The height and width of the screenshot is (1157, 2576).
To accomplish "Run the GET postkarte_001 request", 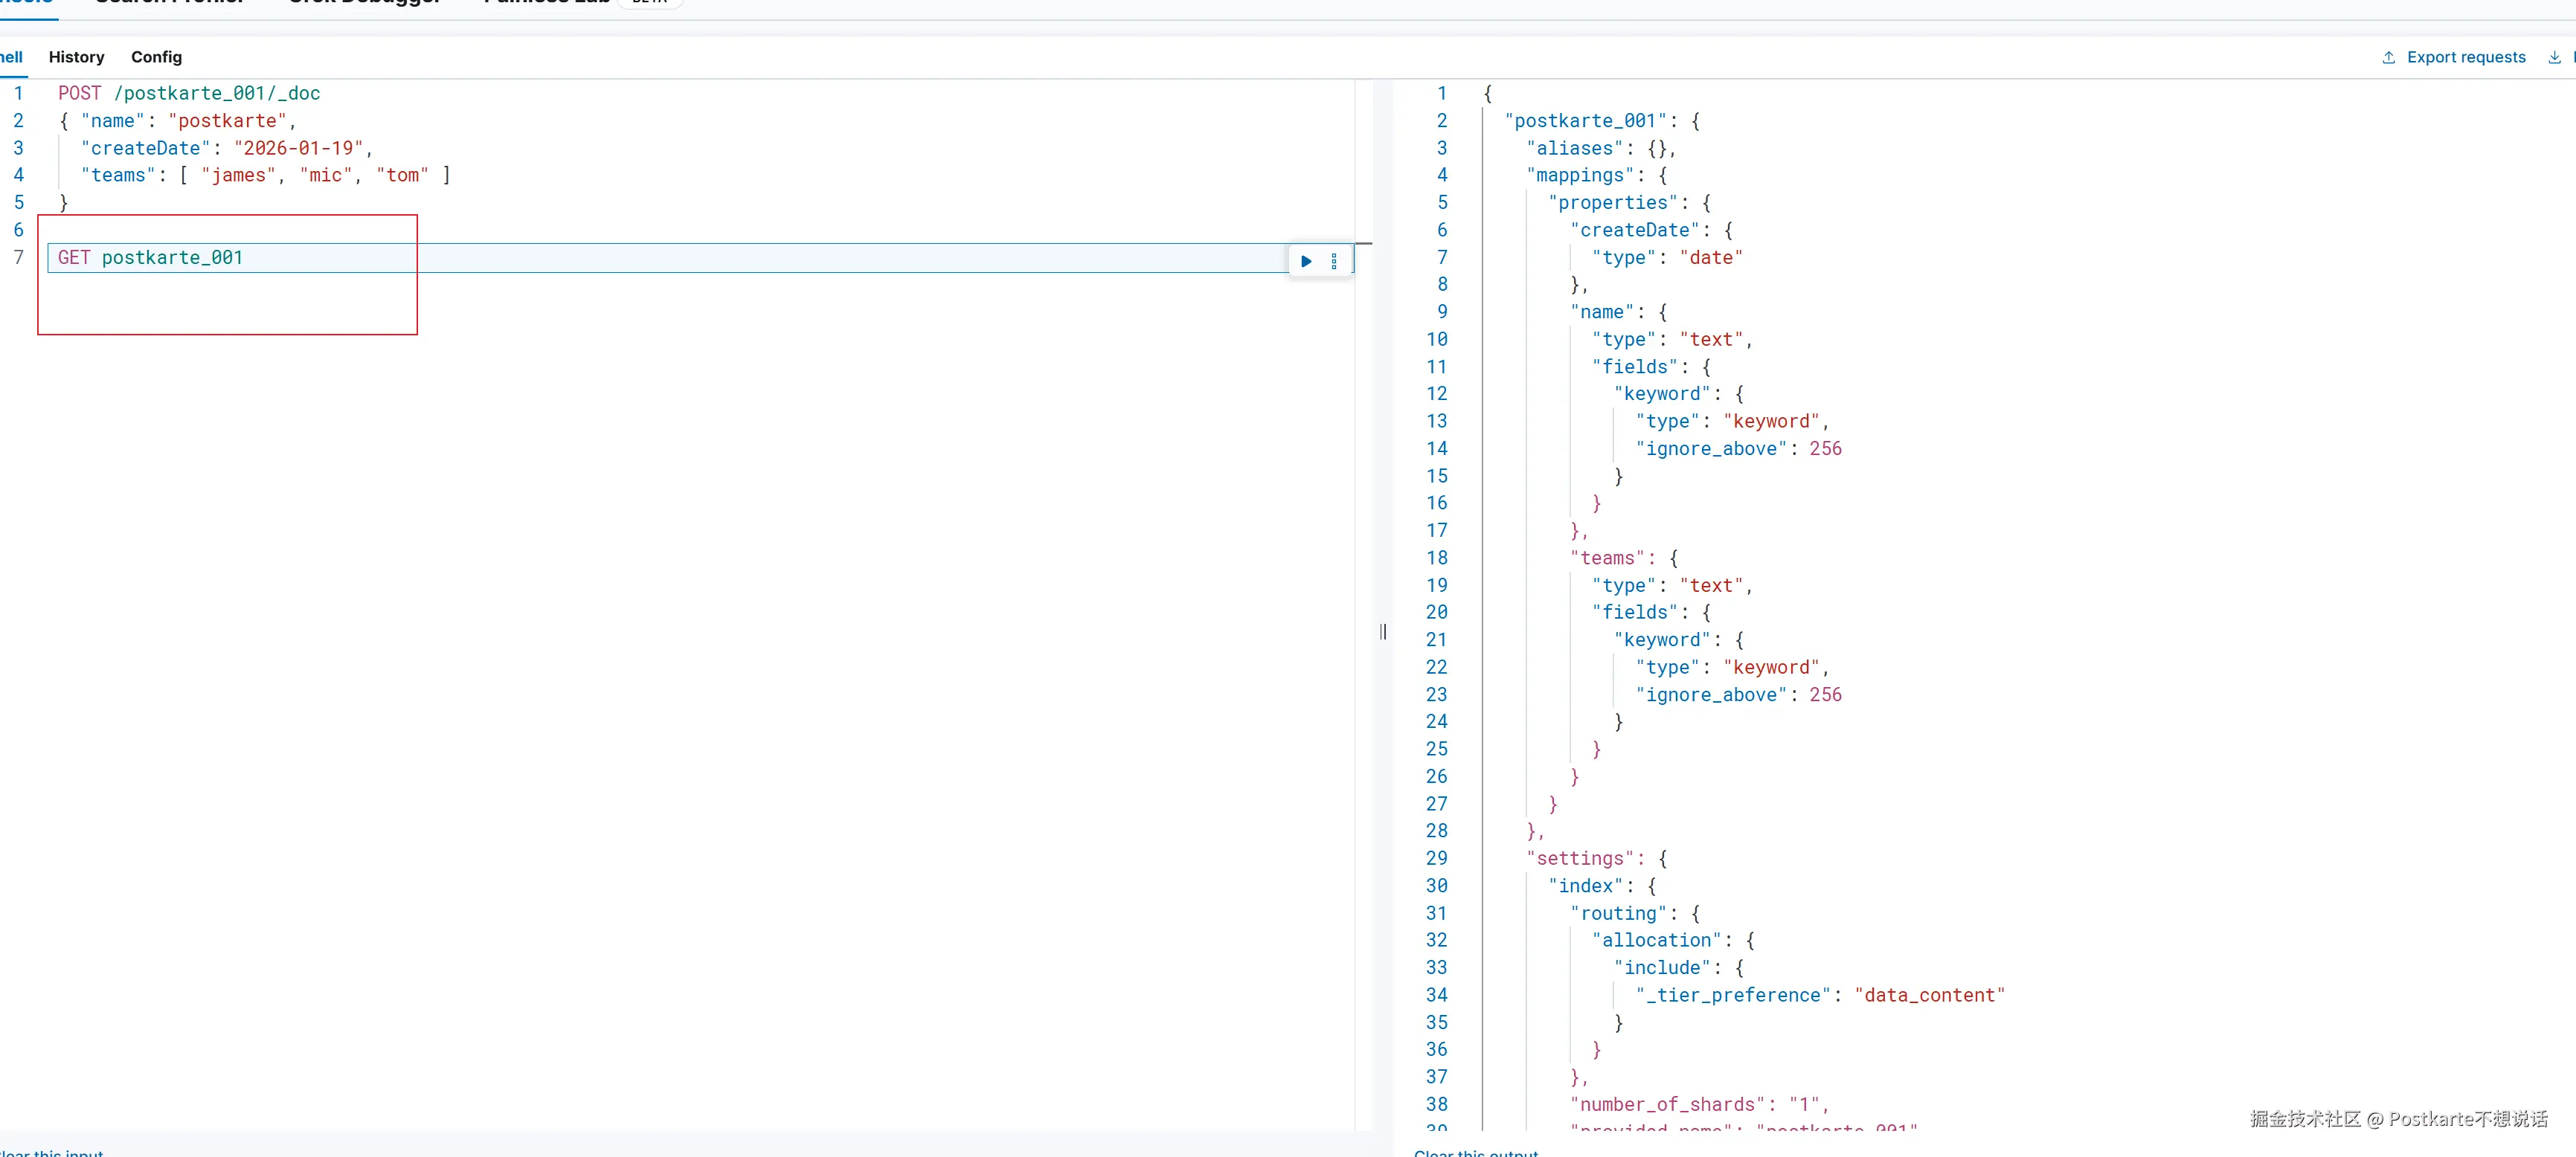I will (1306, 261).
